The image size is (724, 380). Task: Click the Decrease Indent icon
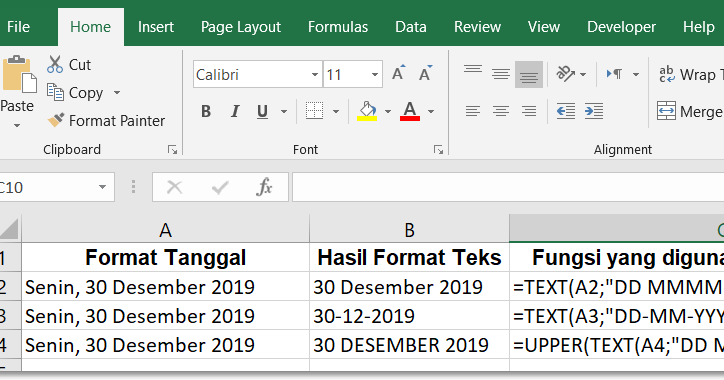566,111
